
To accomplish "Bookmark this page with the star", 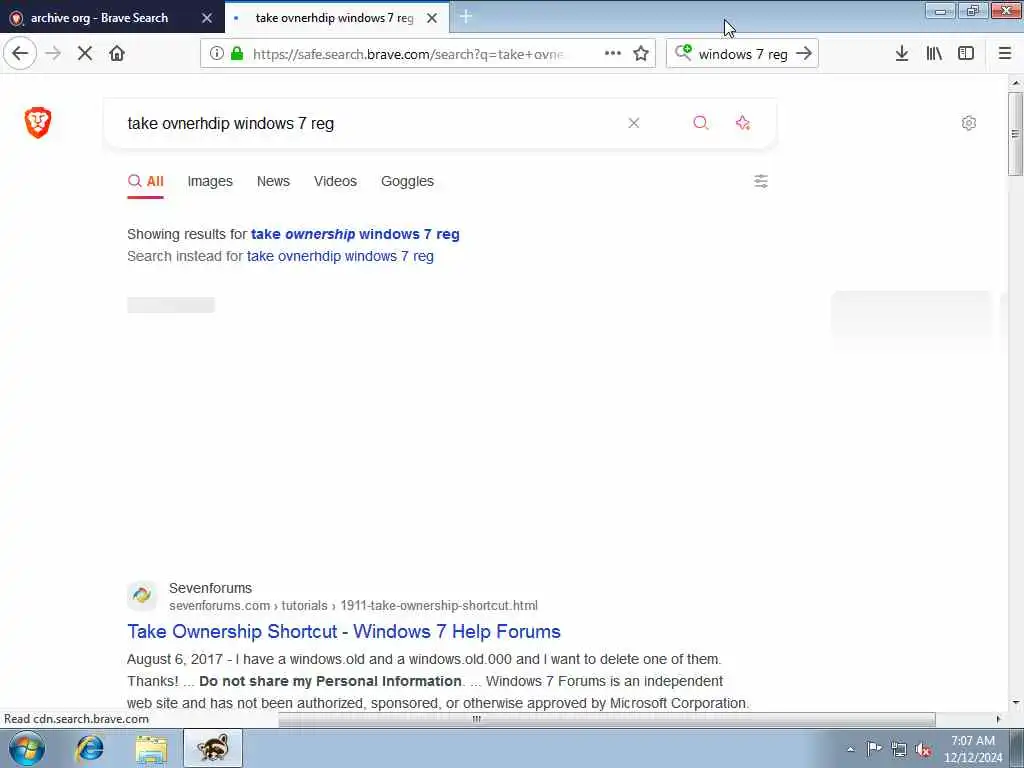I will (x=641, y=54).
